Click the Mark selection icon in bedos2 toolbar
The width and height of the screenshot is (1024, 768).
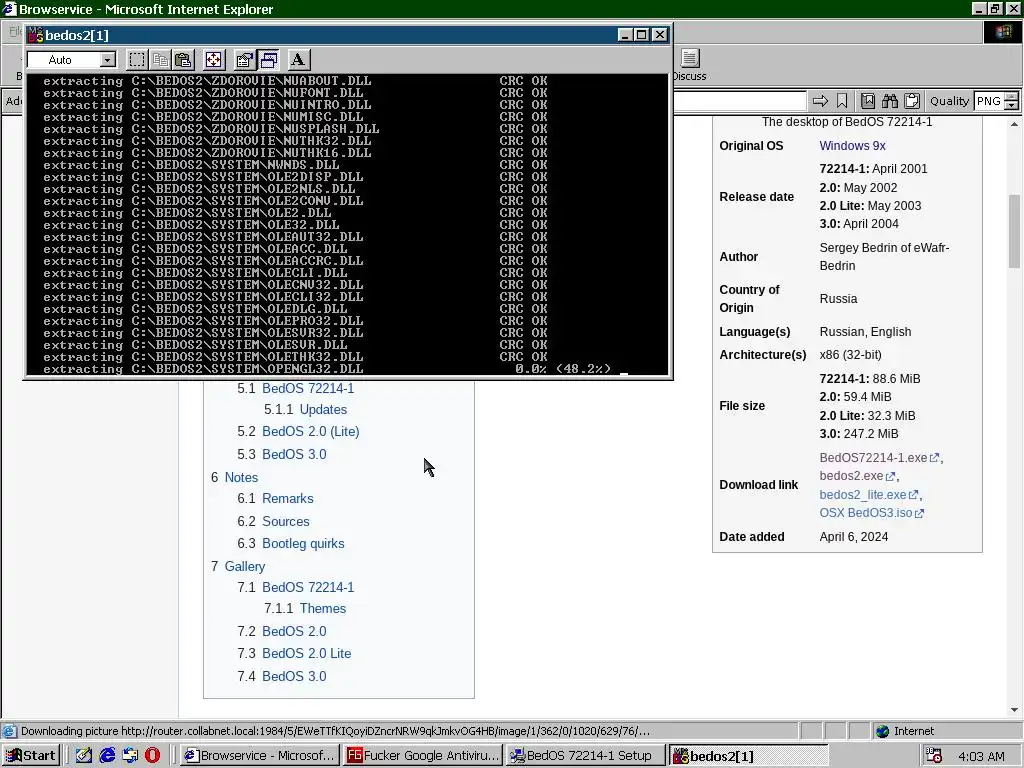[x=136, y=60]
